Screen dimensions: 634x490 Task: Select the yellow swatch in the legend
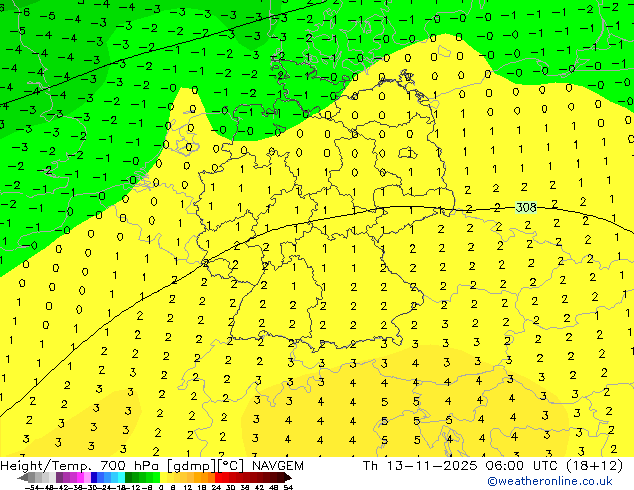[163, 478]
